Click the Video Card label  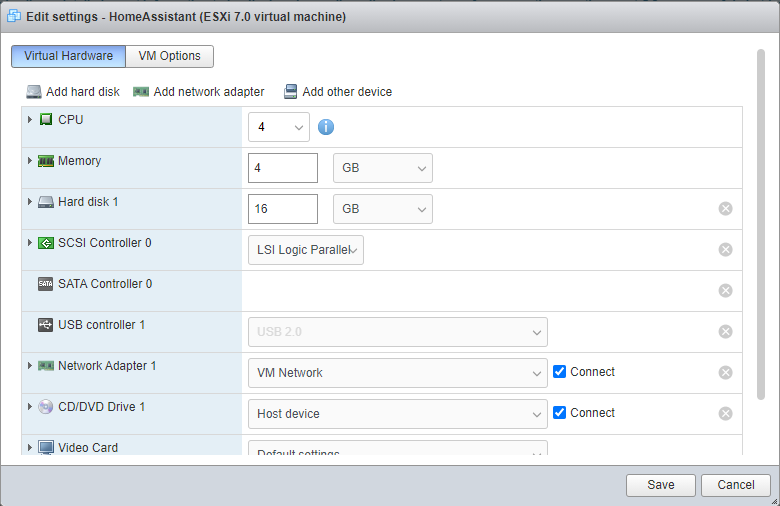88,448
